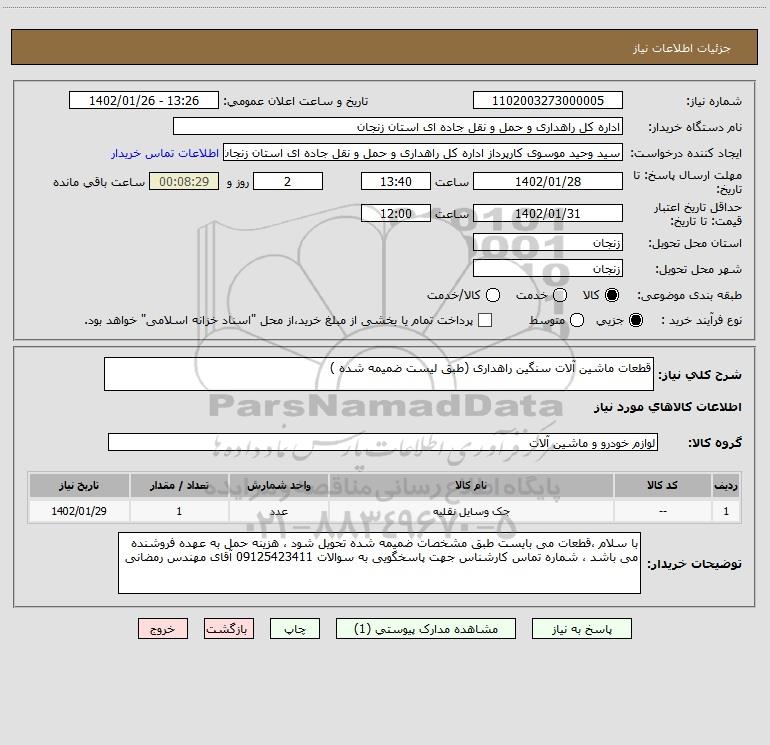The height and width of the screenshot is (745, 770).
Task: Click the buyer organization name field
Action: (398, 126)
